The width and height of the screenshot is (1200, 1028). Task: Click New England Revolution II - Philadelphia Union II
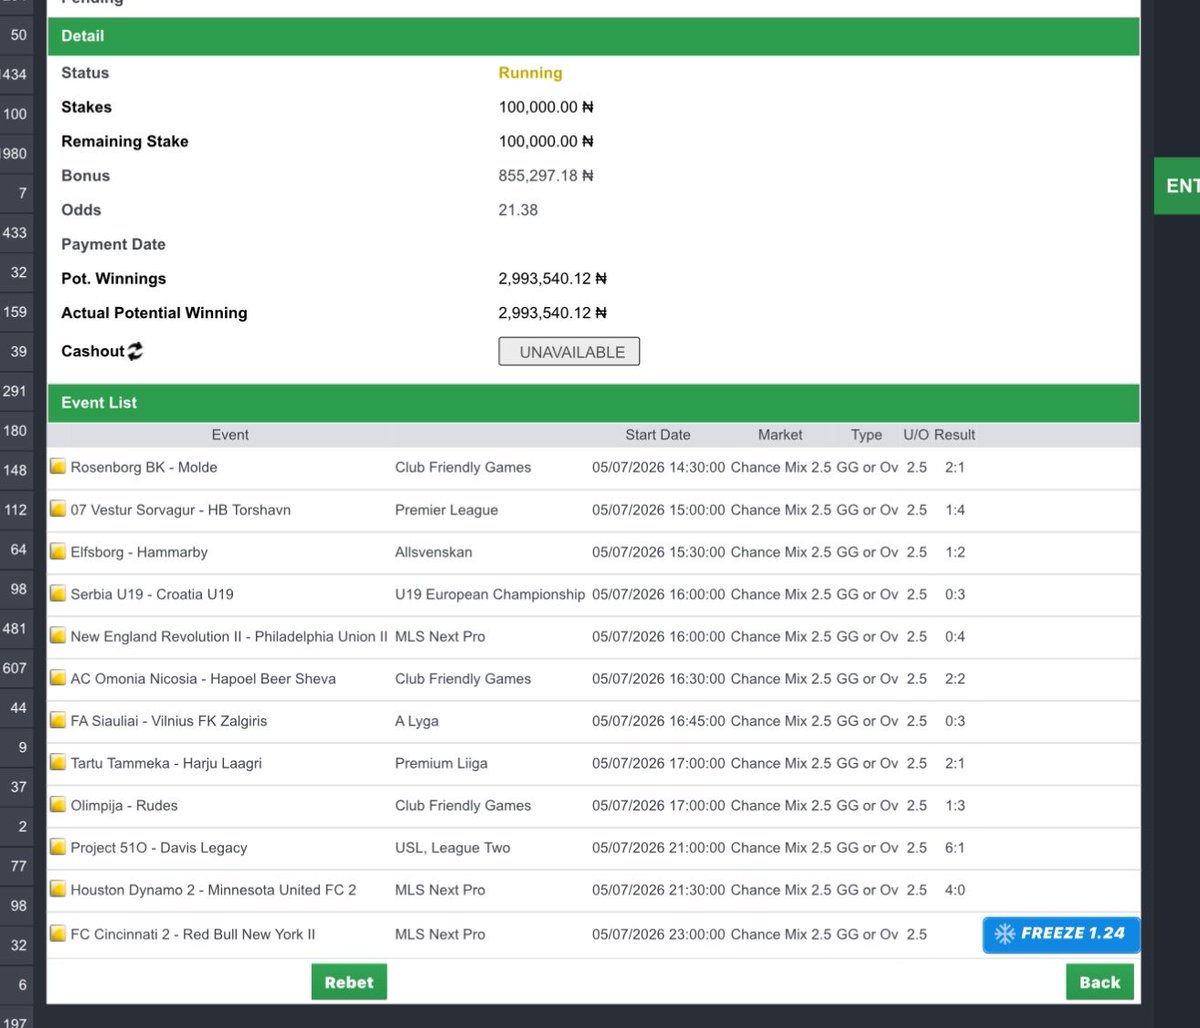pyautogui.click(x=229, y=636)
